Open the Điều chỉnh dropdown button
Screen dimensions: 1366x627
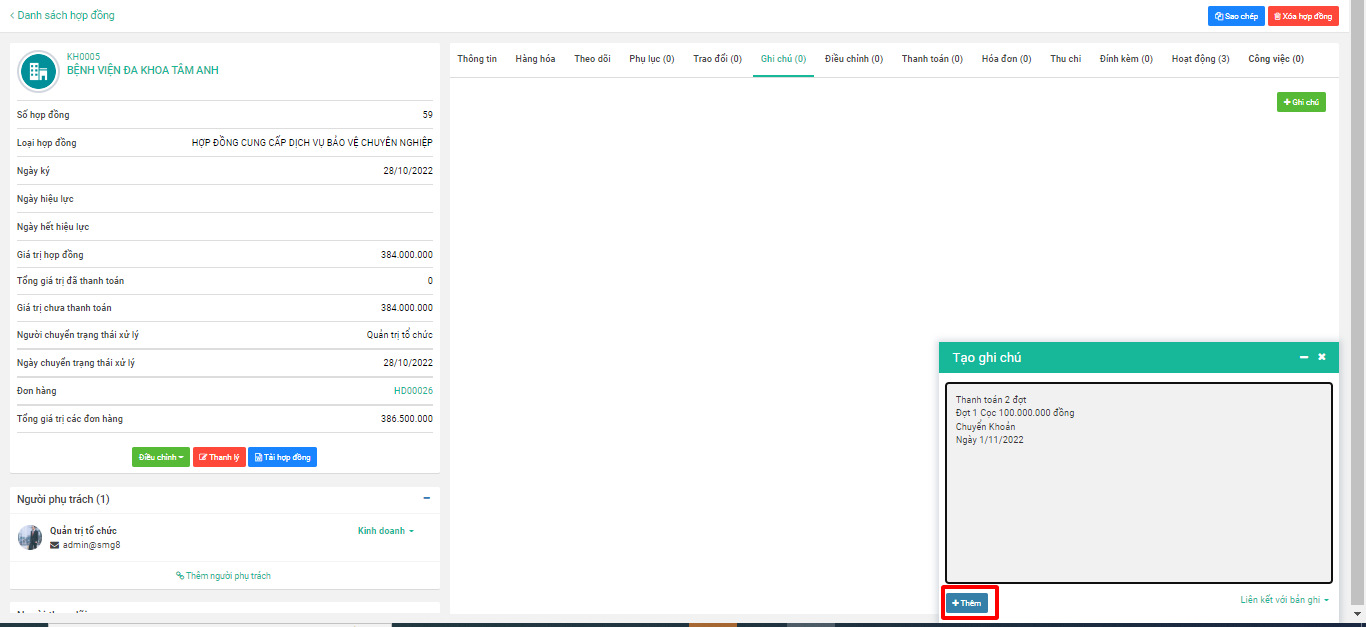(x=160, y=457)
